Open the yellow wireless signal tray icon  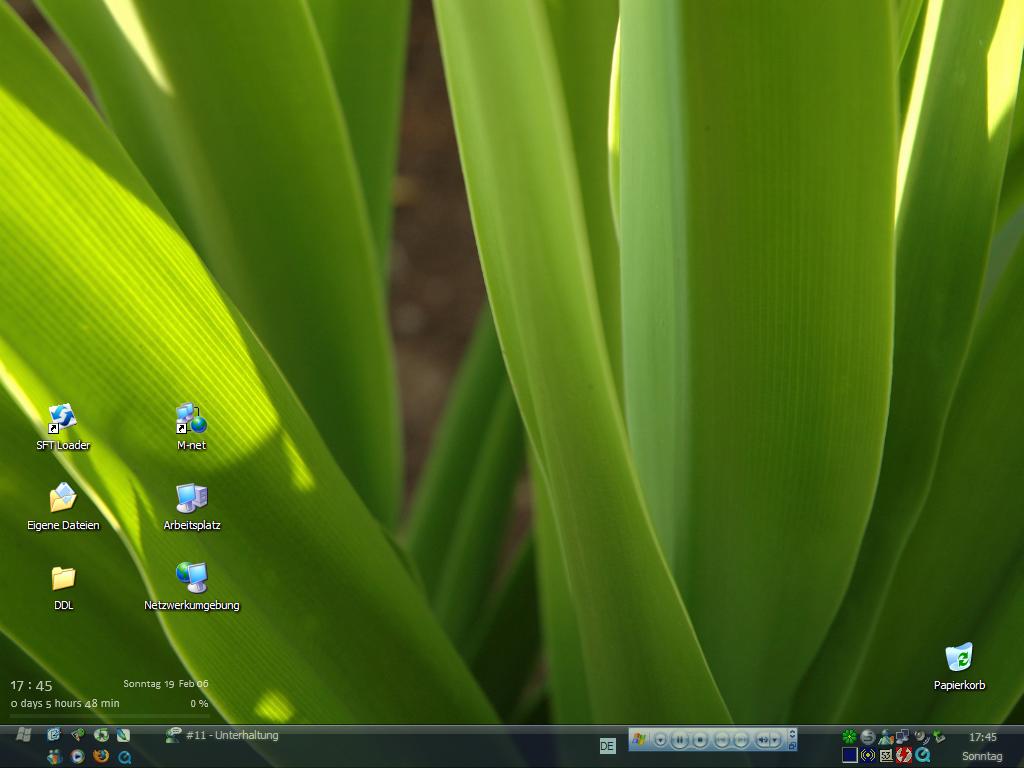point(868,755)
